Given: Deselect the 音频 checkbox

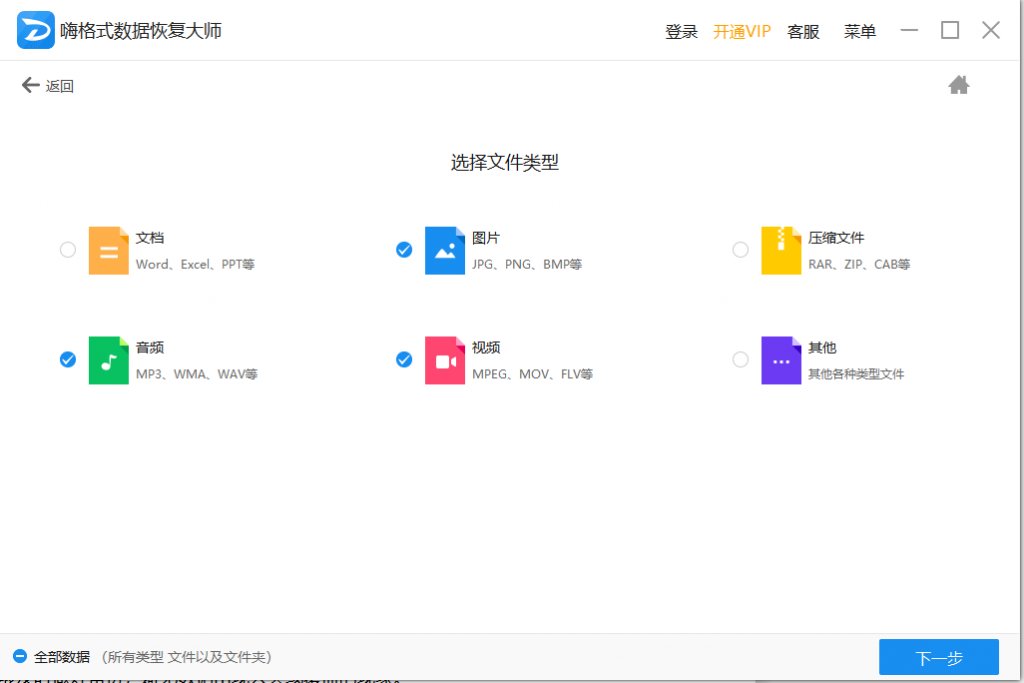Looking at the screenshot, I should 67,360.
